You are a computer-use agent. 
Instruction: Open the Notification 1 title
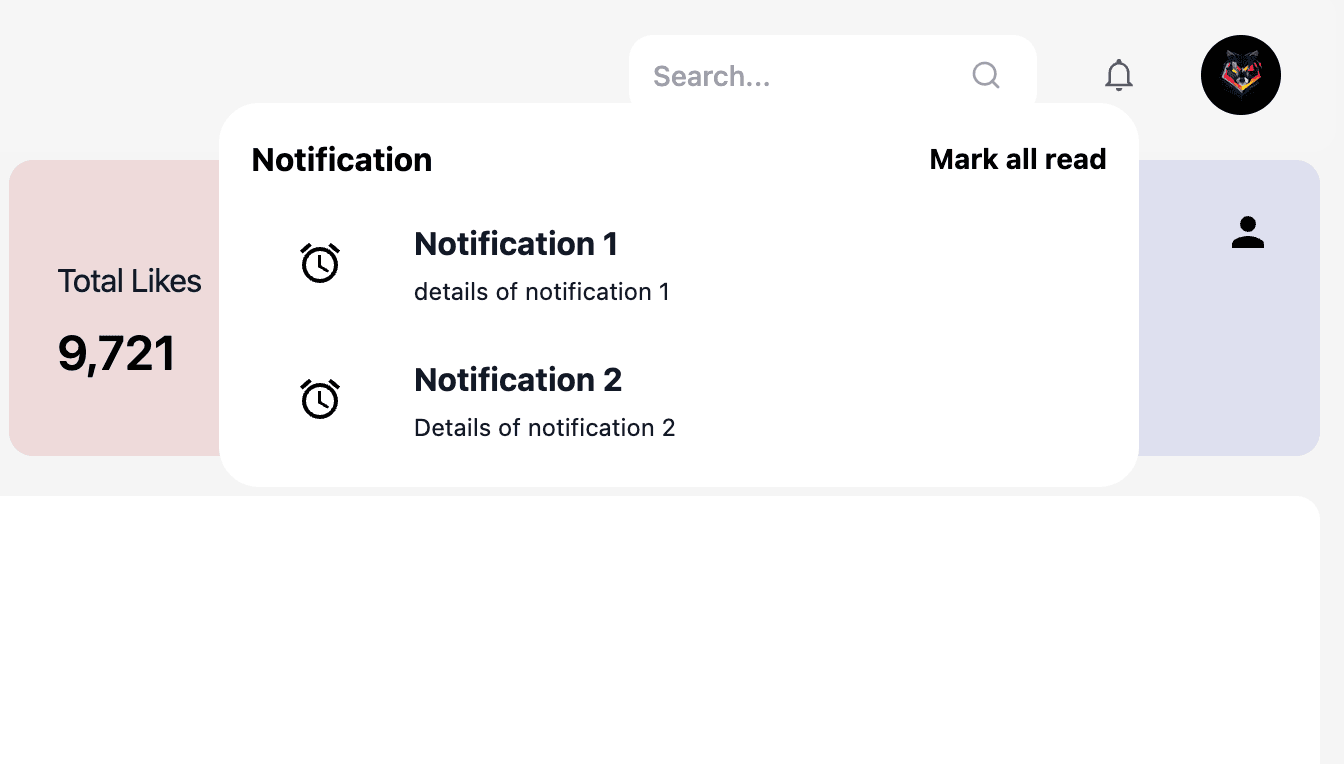(x=516, y=244)
